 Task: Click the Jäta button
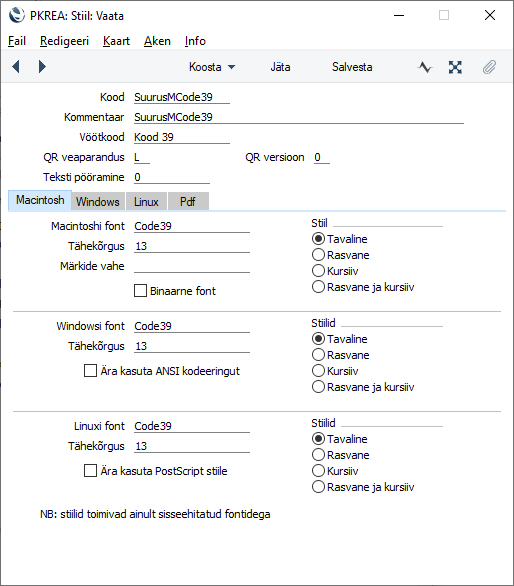coord(280,67)
